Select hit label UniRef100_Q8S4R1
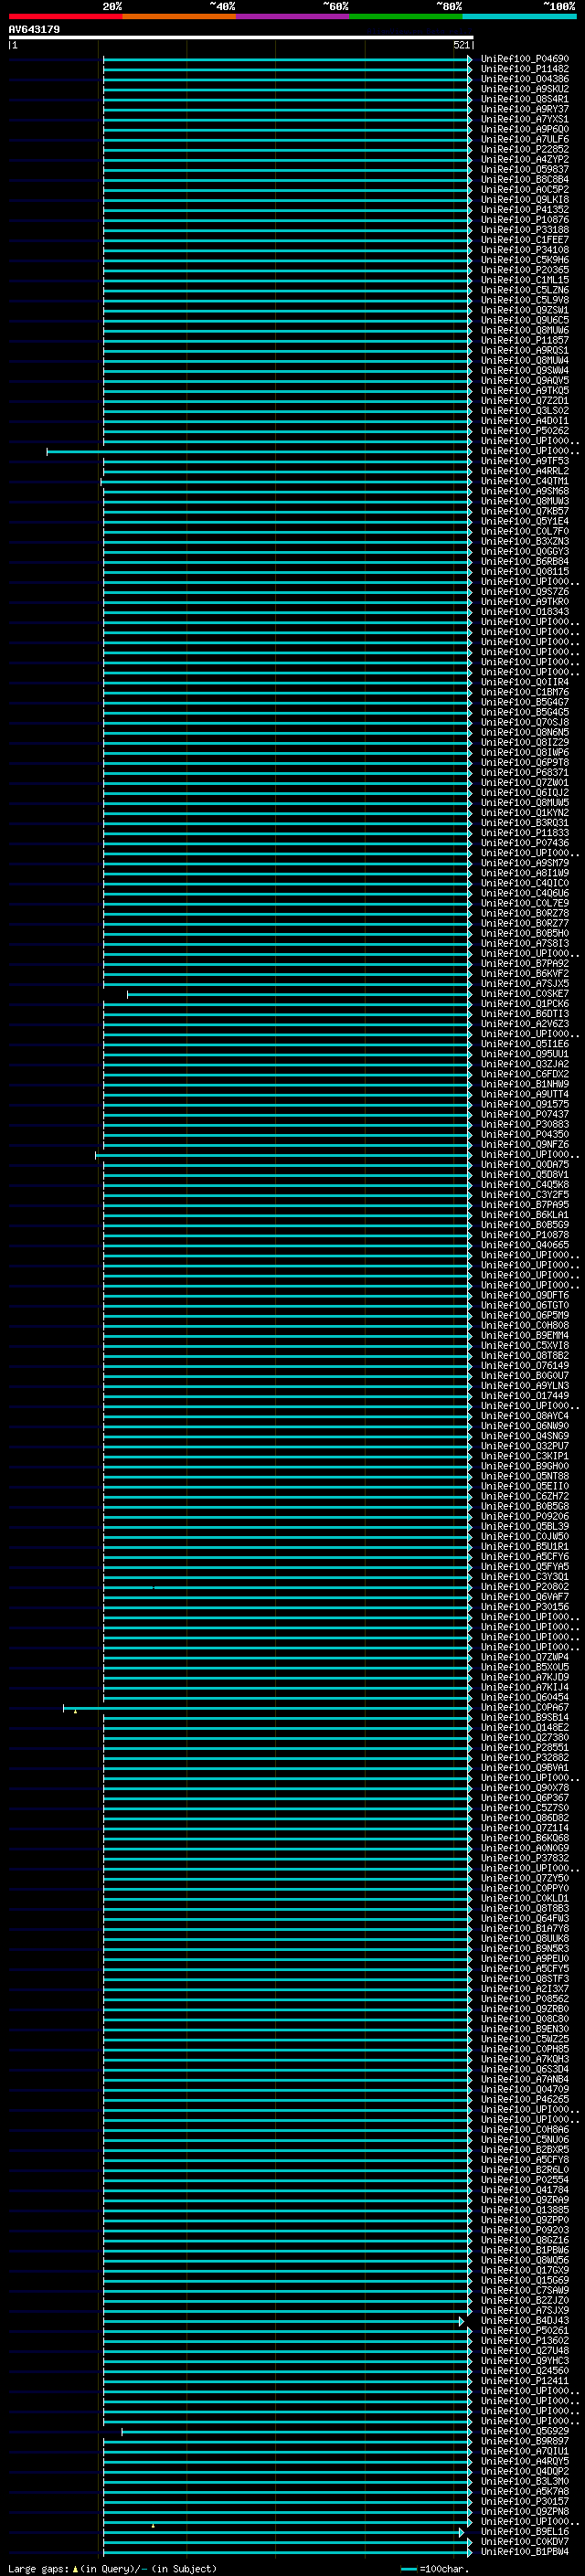 524,99
